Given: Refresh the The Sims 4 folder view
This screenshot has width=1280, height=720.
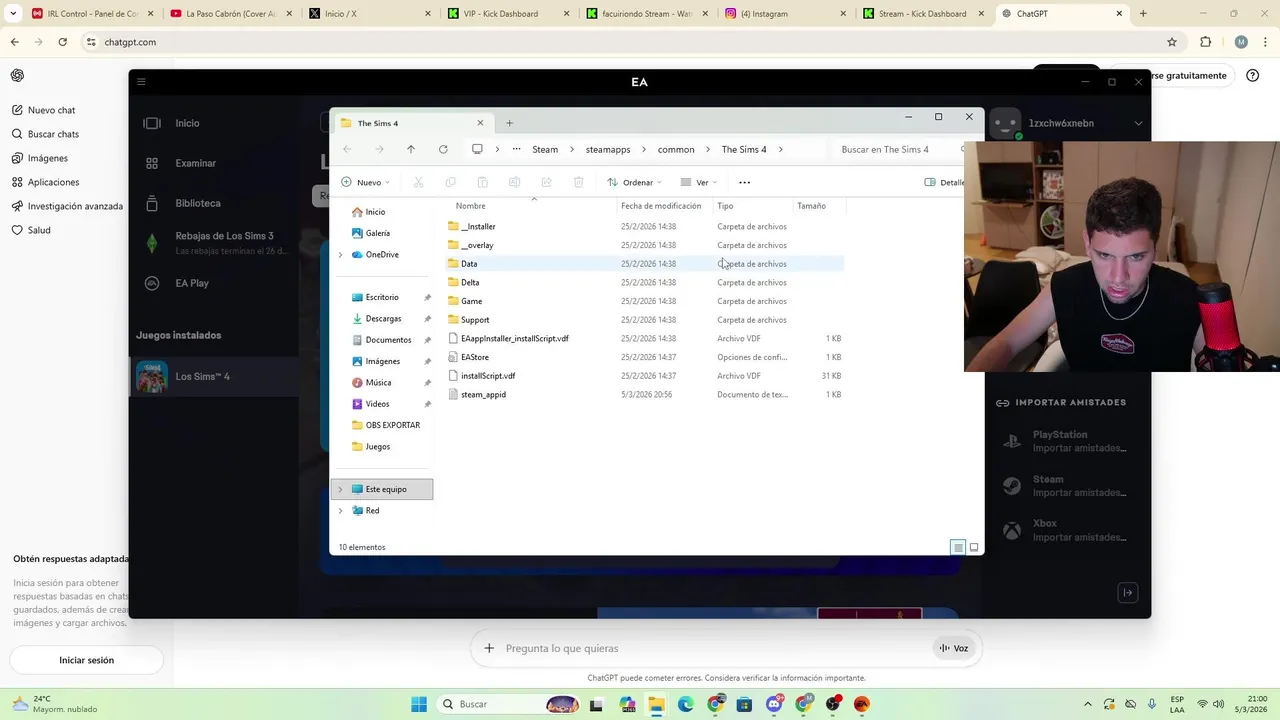Looking at the screenshot, I should pyautogui.click(x=443, y=149).
